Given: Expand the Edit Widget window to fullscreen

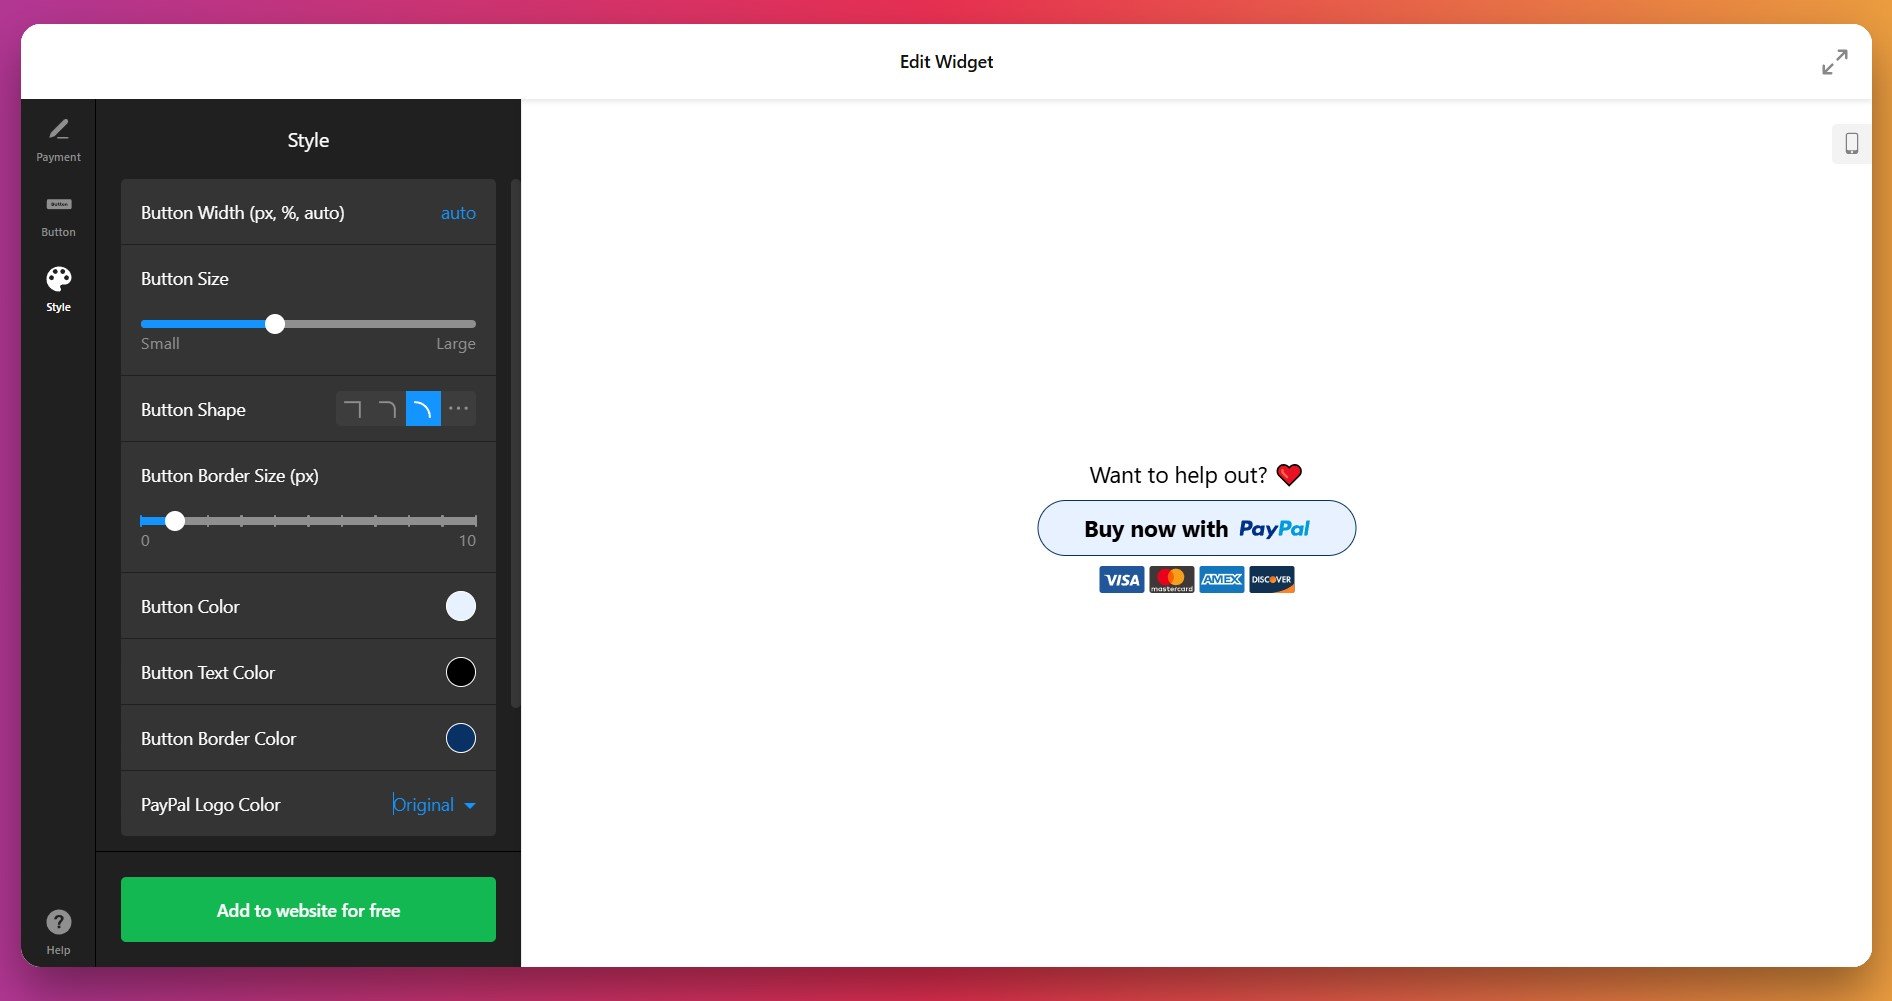Looking at the screenshot, I should point(1835,62).
